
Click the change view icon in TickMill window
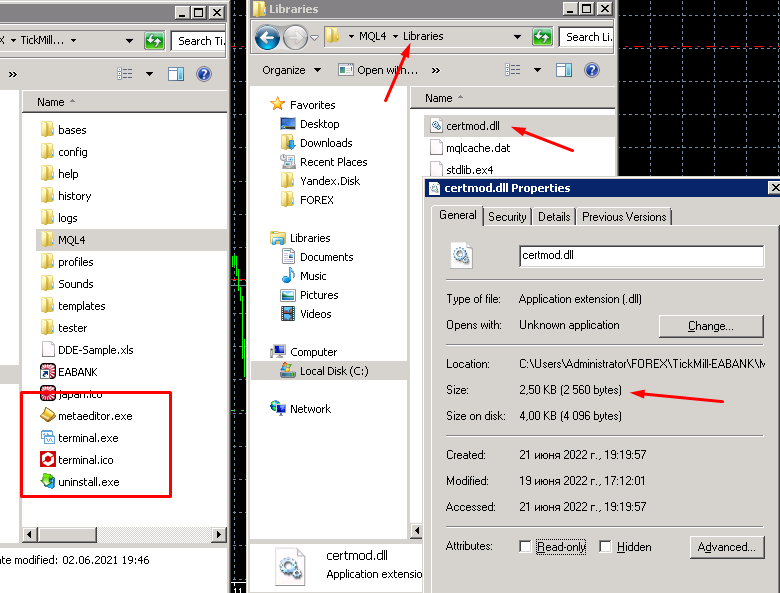[125, 74]
